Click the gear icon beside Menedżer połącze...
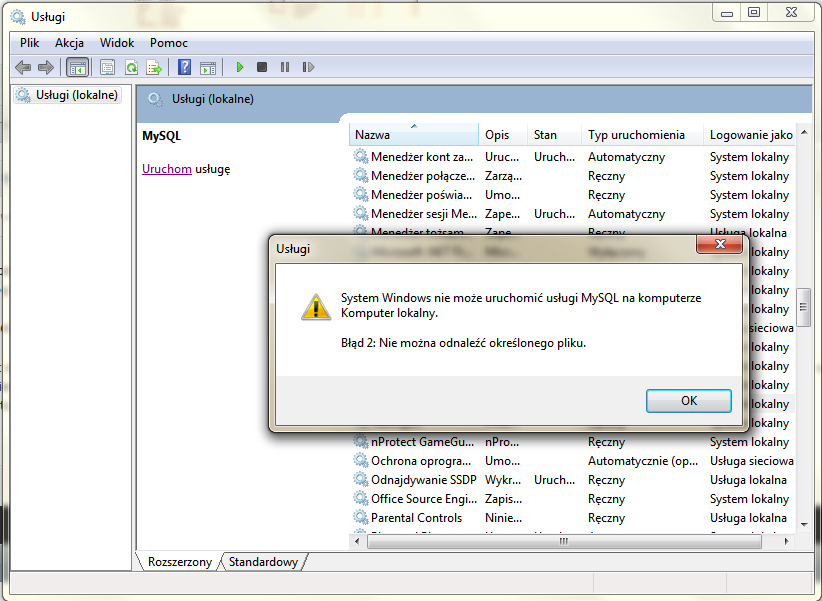Image resolution: width=822 pixels, height=601 pixels. pos(361,175)
